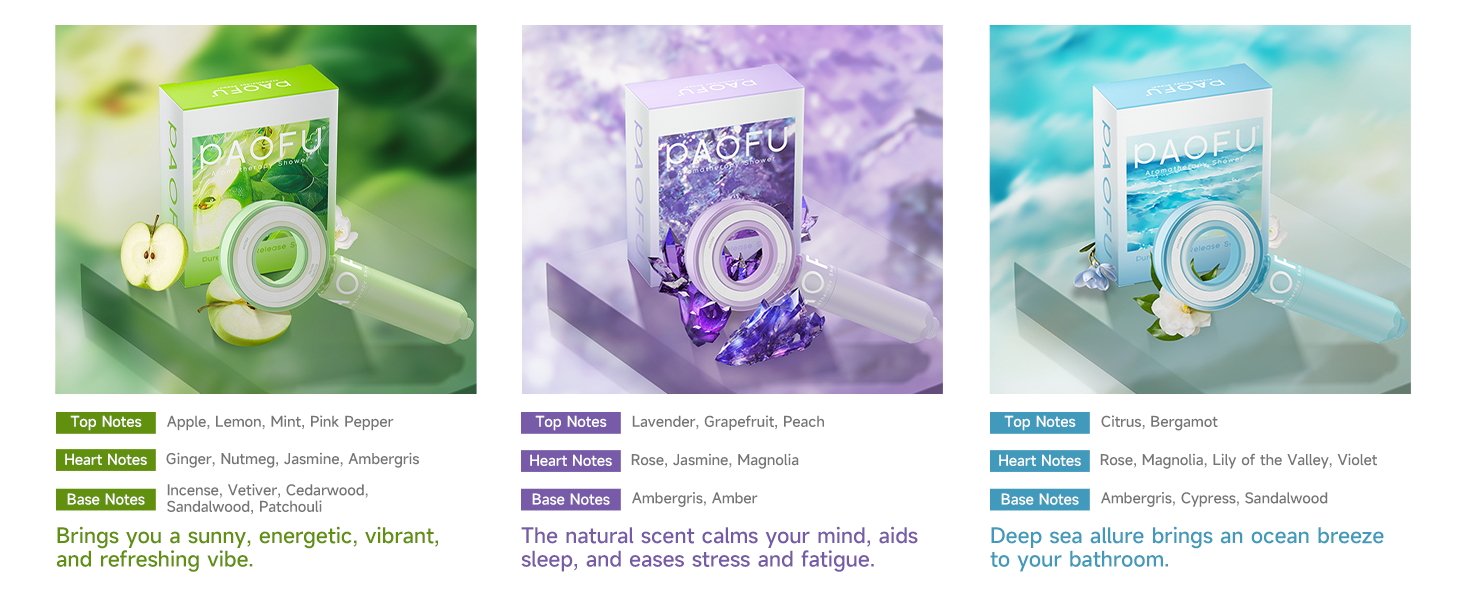
Task: Select the purple Base Notes label
Action: (571, 499)
